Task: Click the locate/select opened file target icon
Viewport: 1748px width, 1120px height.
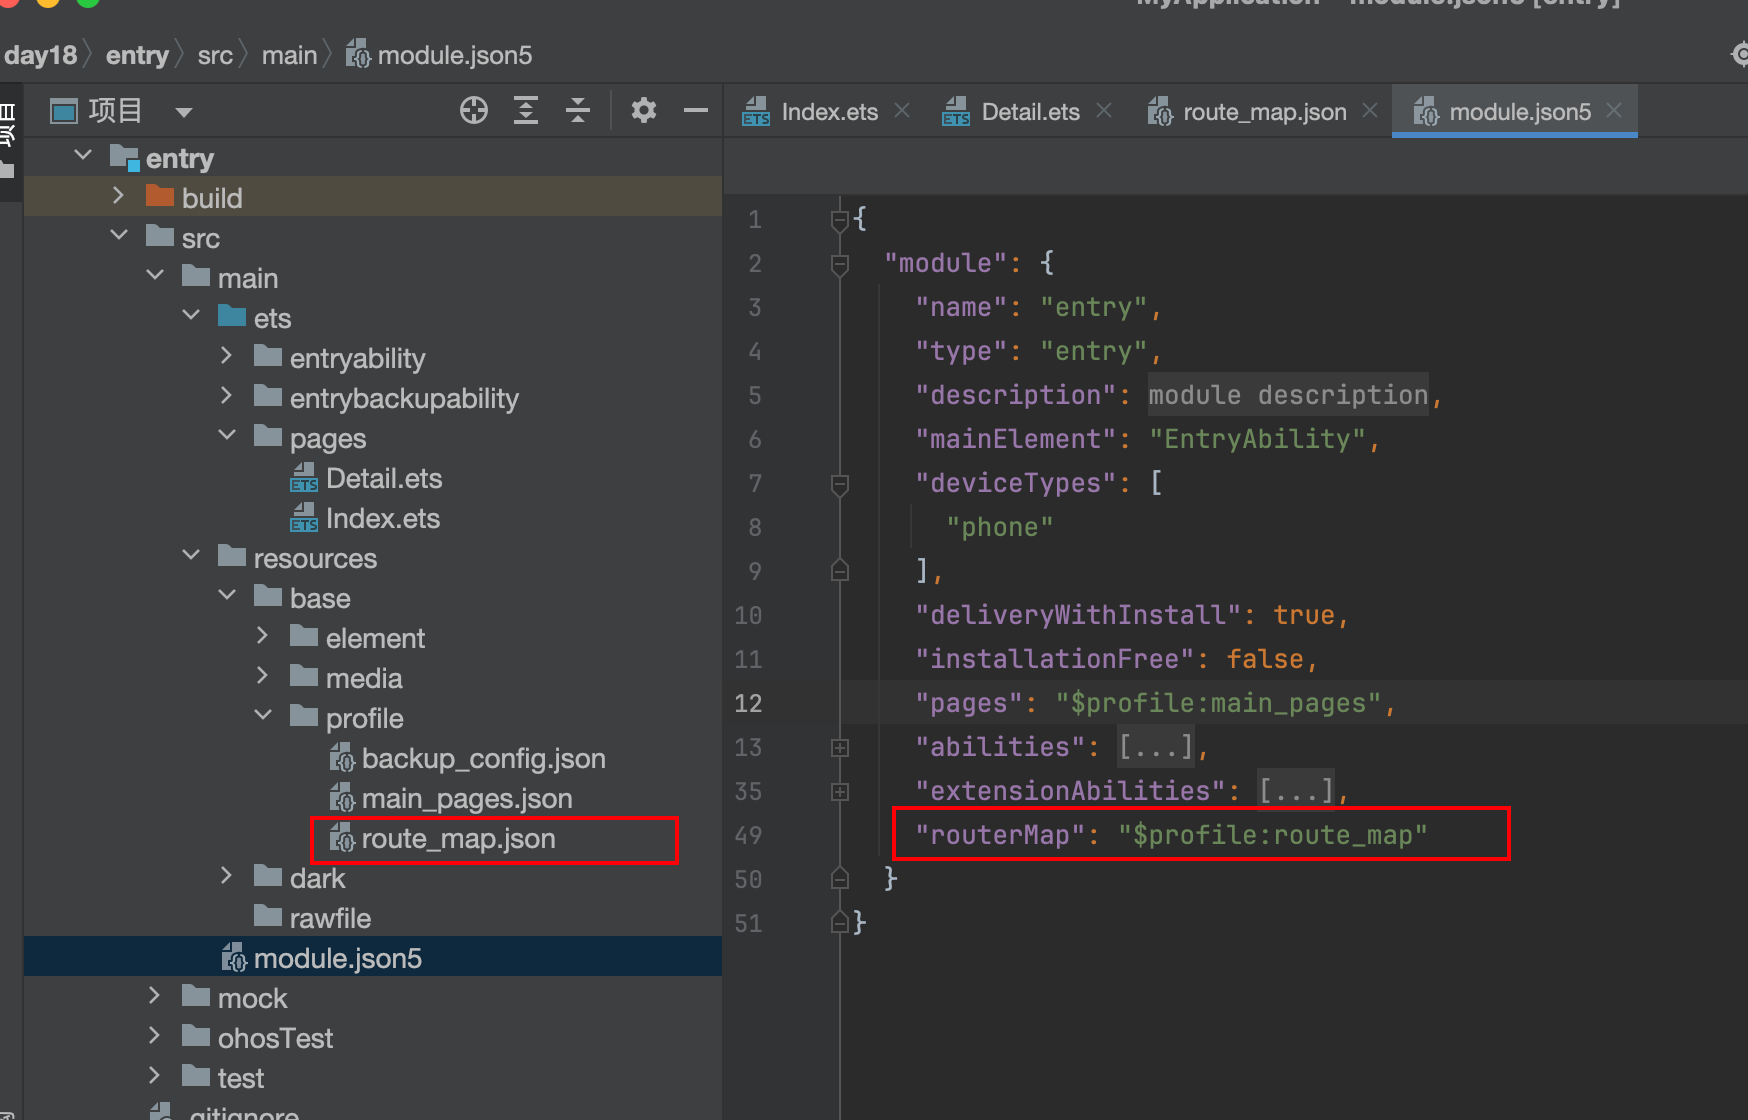Action: point(474,110)
